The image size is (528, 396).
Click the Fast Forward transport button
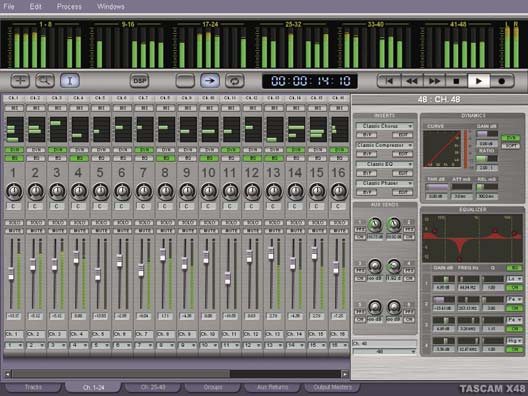point(434,81)
